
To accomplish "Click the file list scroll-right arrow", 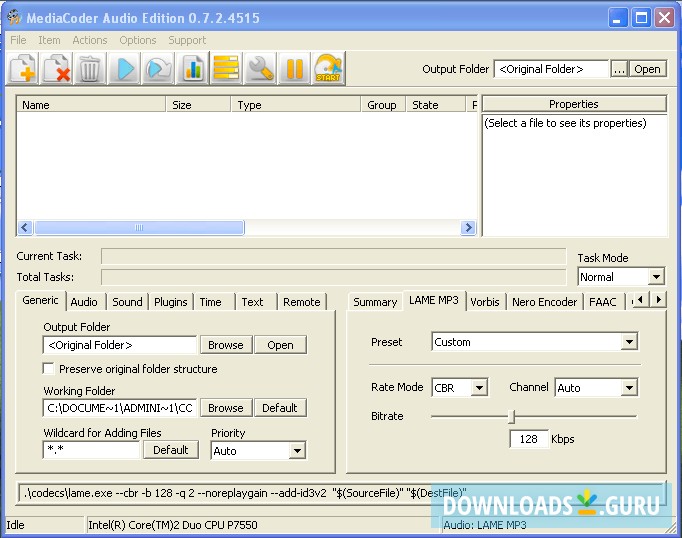I will [468, 227].
